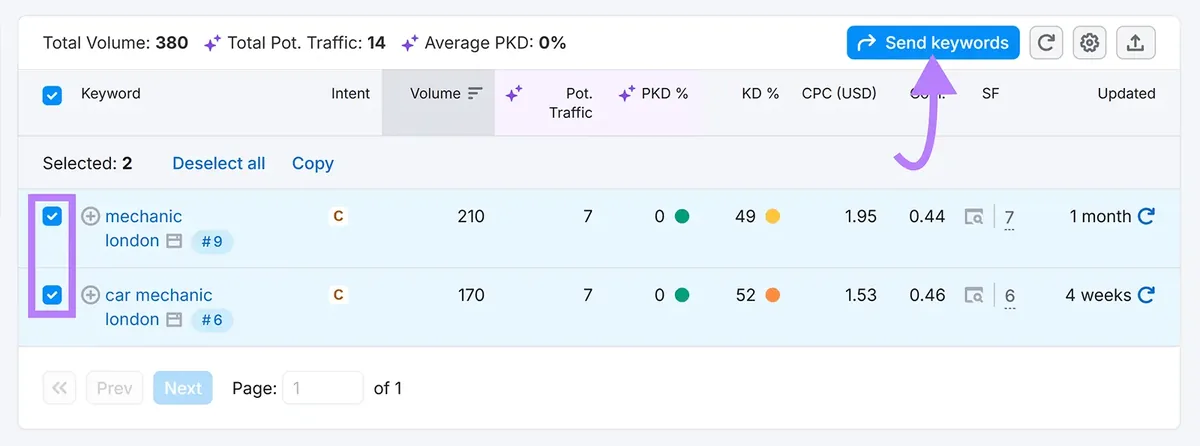Sort by the Updated column header
Screen dimensions: 1200x446
(1126, 93)
